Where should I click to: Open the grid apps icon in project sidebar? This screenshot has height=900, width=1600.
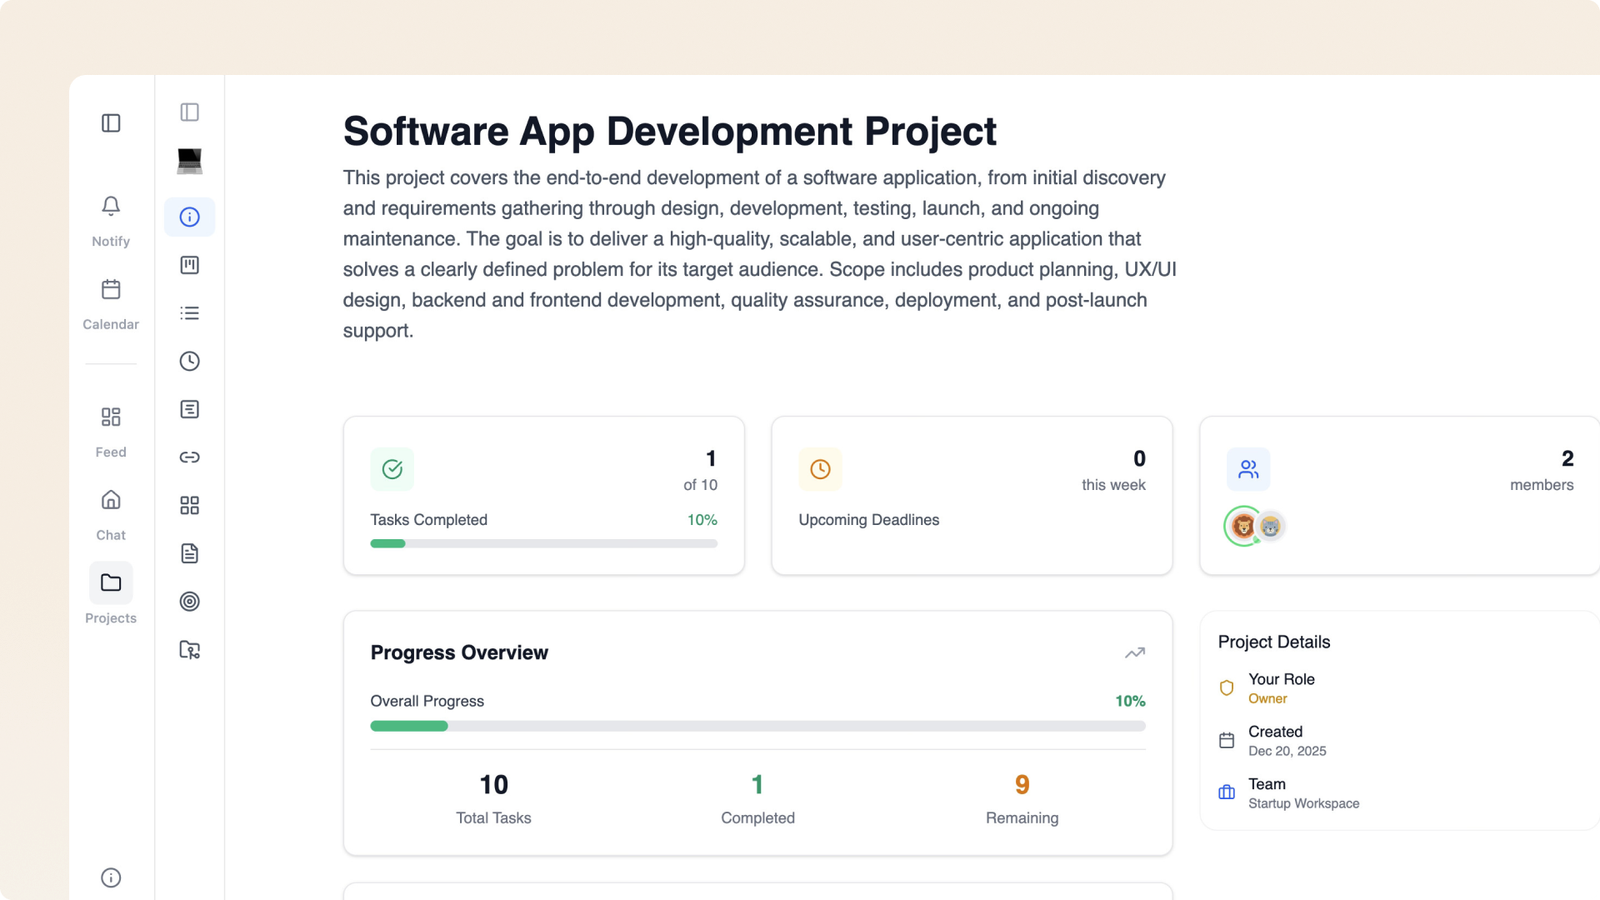[190, 505]
